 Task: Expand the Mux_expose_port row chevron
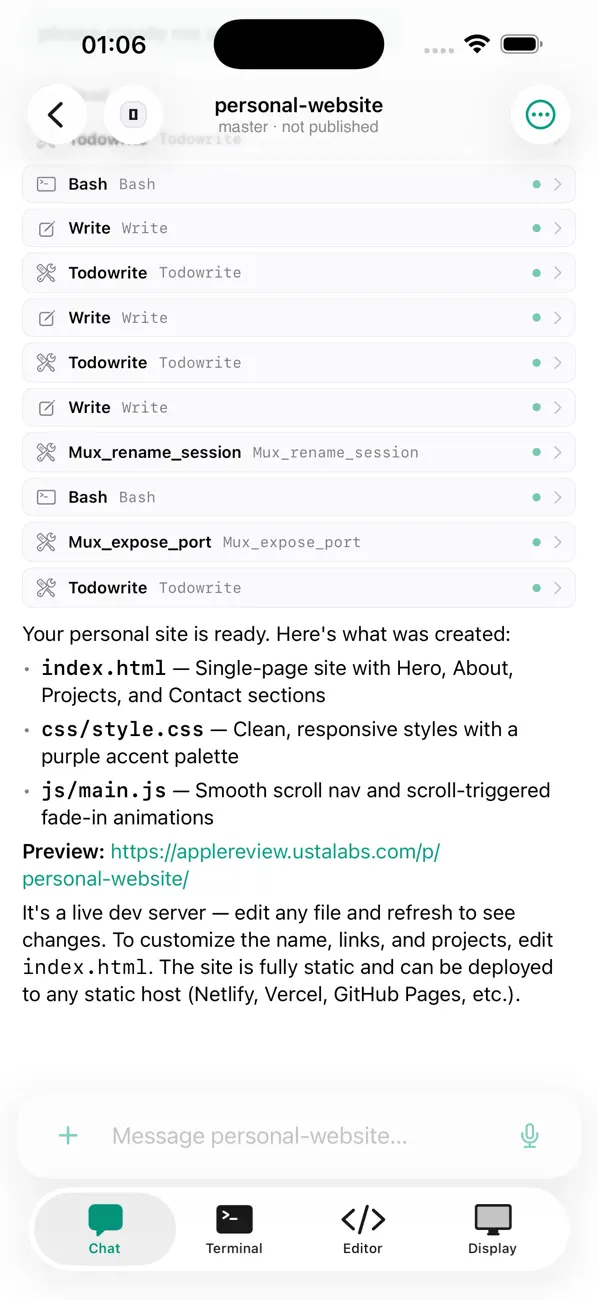(558, 542)
